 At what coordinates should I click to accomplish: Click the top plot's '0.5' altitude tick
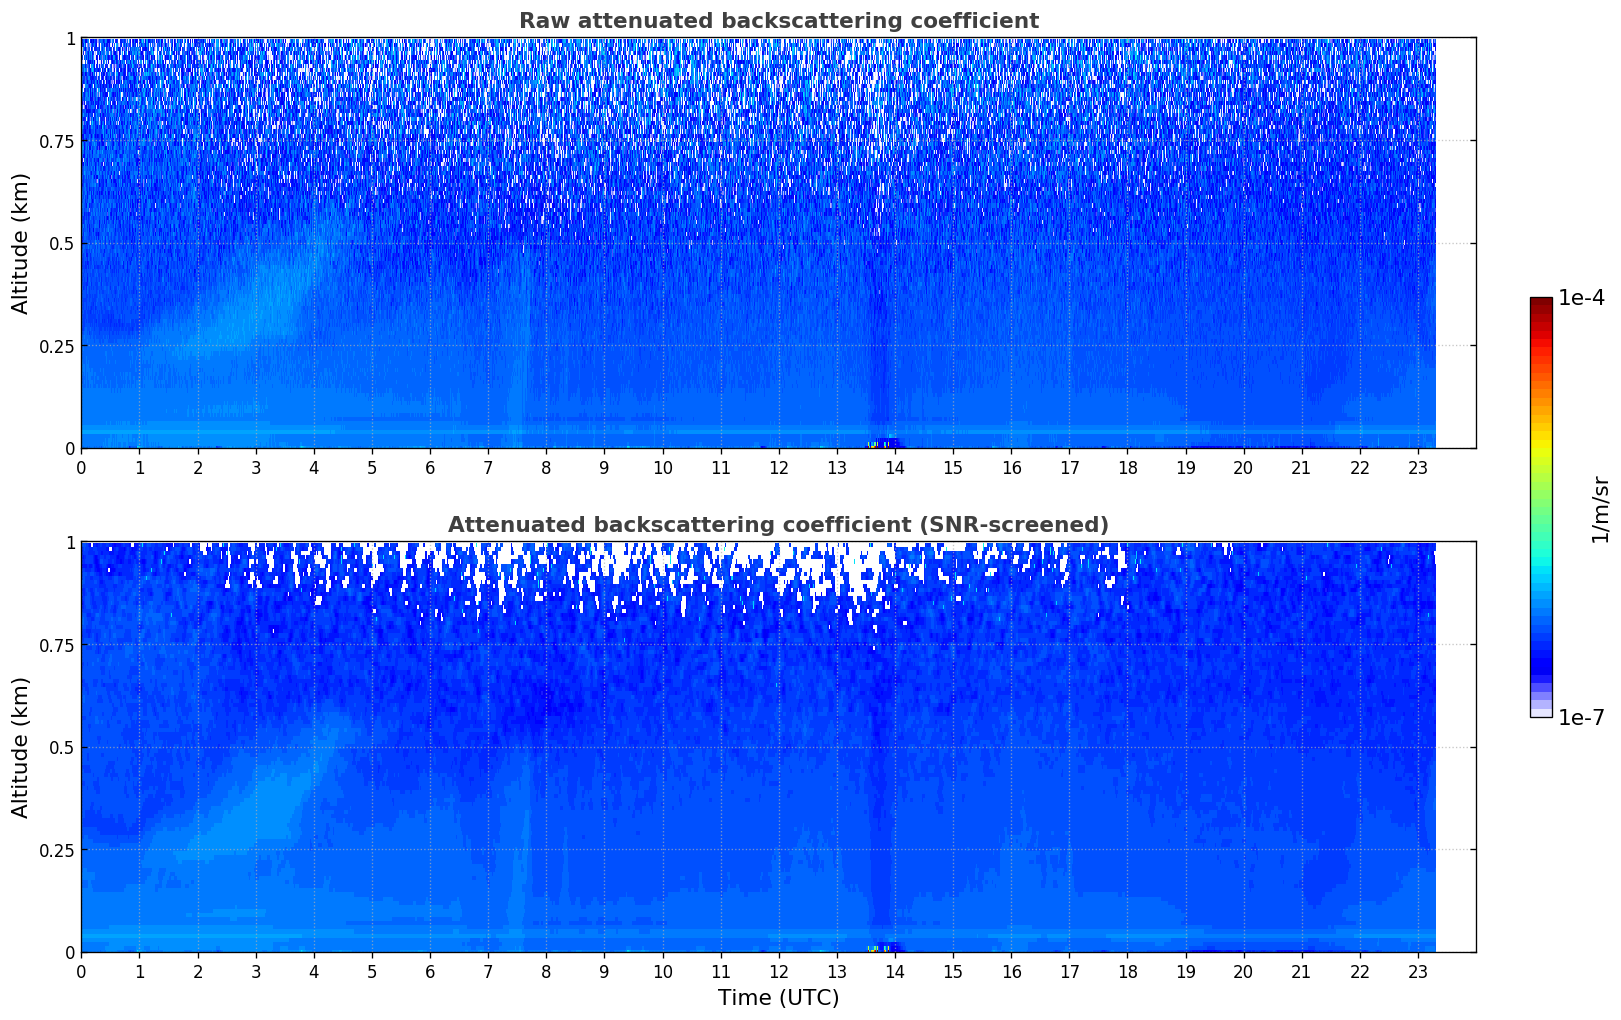pyautogui.click(x=62, y=243)
